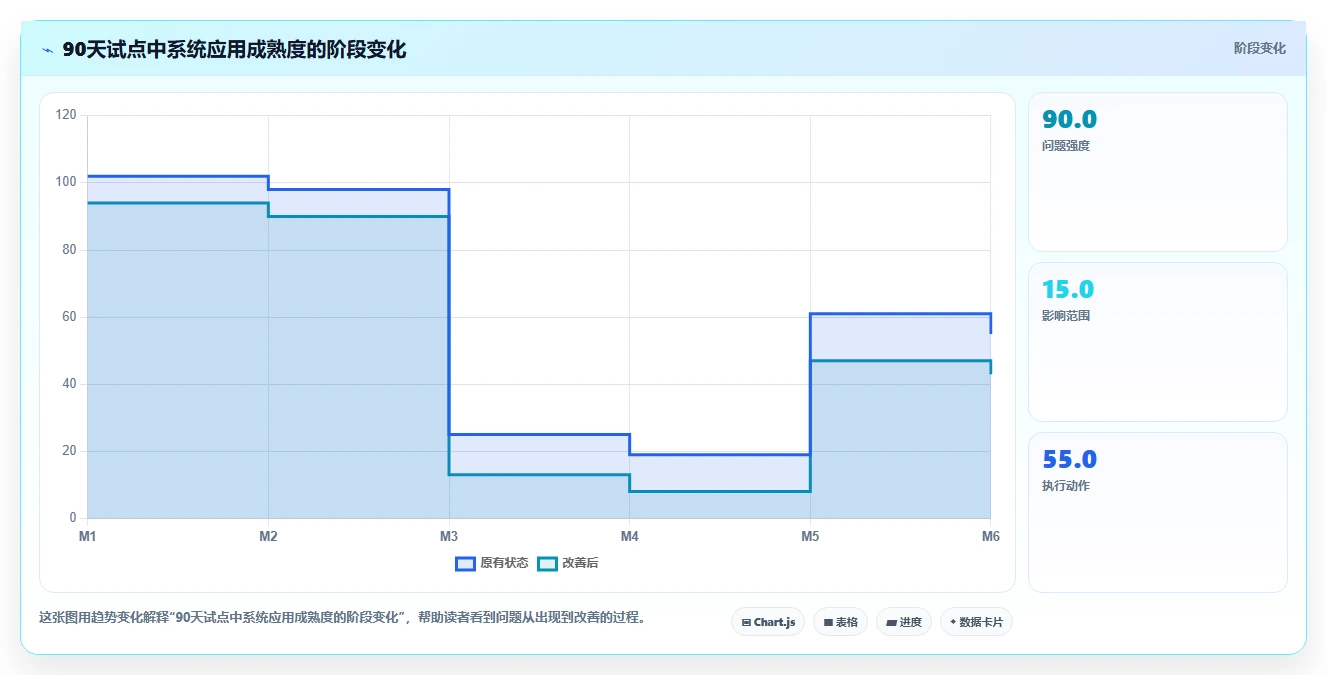1327x675 pixels.
Task: Click the 100 y-axis value
Action: (x=66, y=182)
